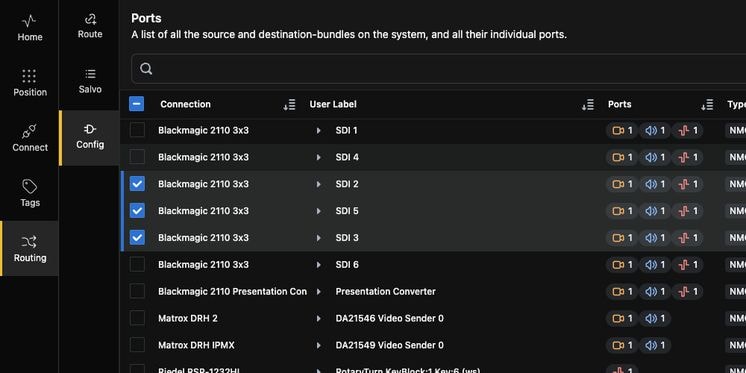The width and height of the screenshot is (746, 373).
Task: Switch to the Config tab
Action: point(89,137)
